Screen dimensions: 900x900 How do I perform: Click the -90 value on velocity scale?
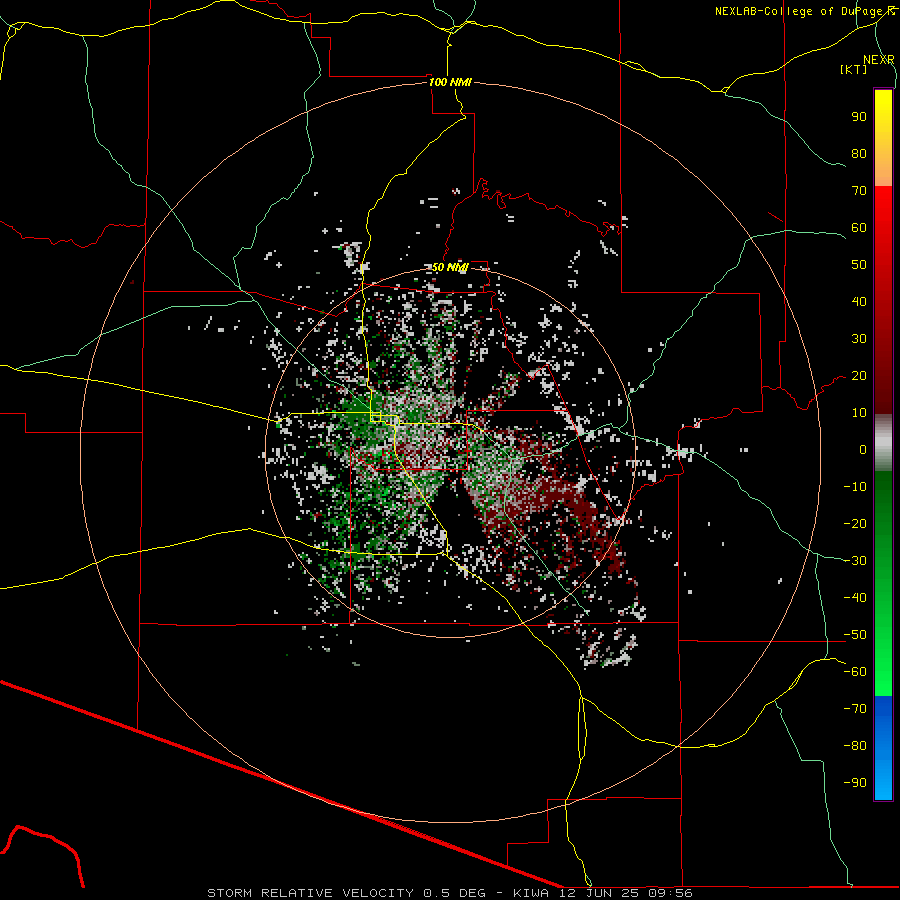(855, 783)
